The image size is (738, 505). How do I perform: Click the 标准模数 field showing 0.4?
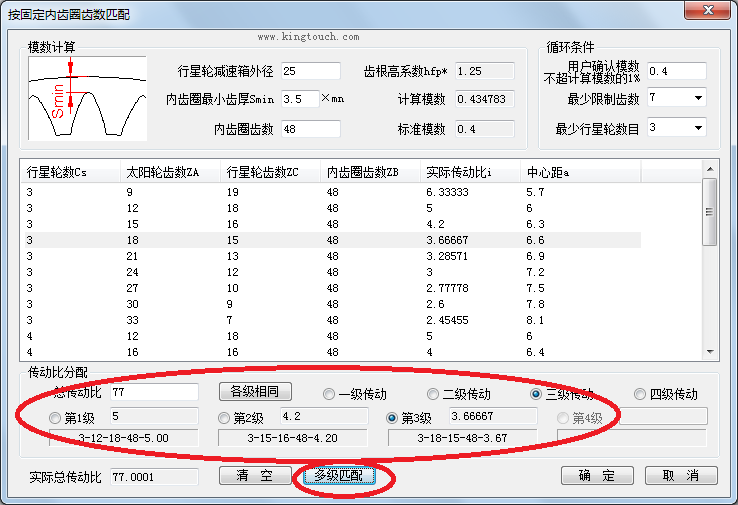pyautogui.click(x=485, y=129)
